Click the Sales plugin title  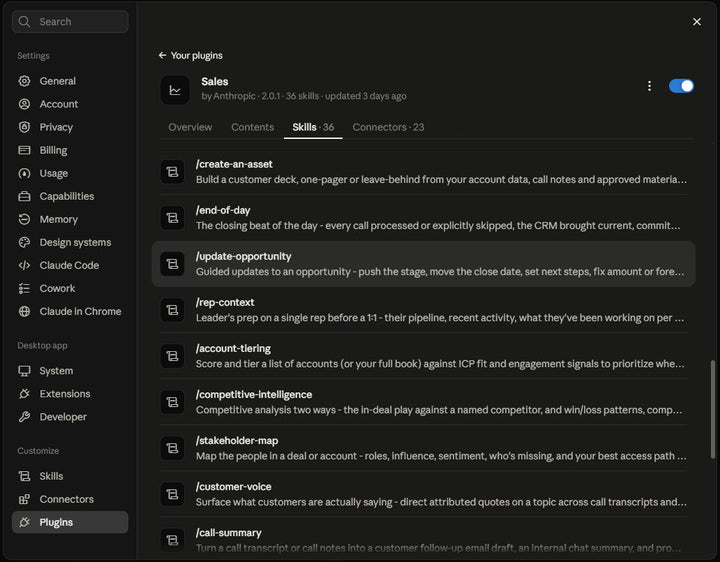[x=214, y=81]
